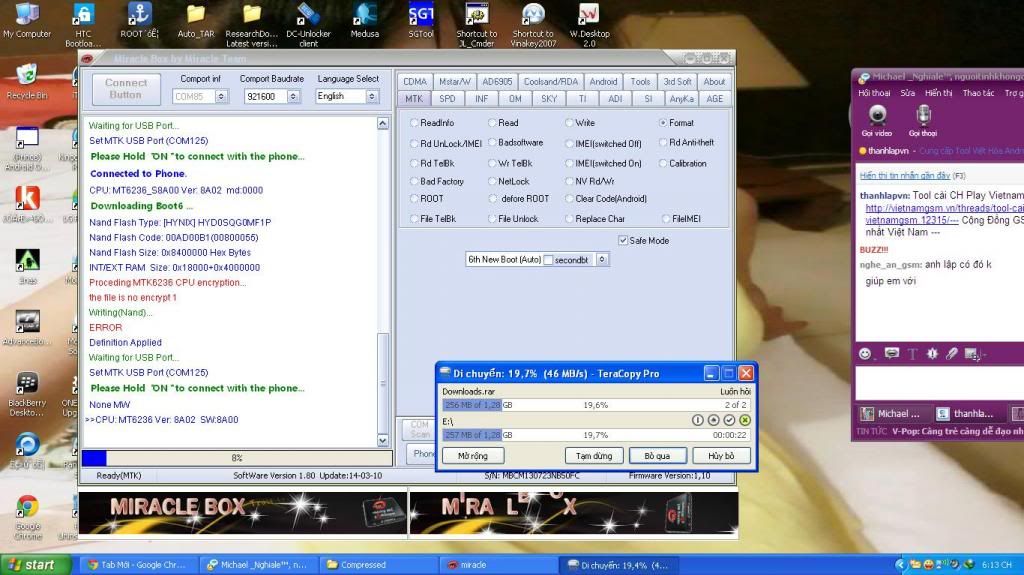1024x575 pixels.
Task: Click the Connect Button
Action: [x=126, y=89]
